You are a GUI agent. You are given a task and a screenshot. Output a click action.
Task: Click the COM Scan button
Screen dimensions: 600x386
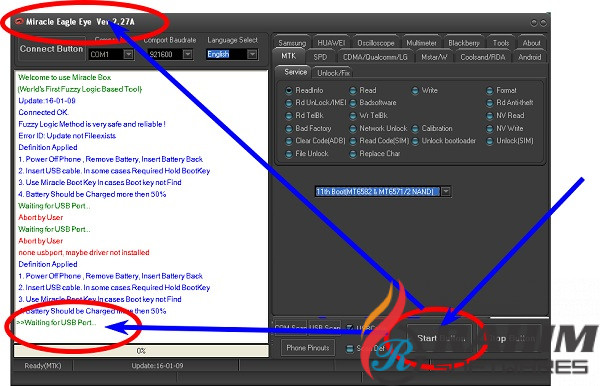(290, 327)
